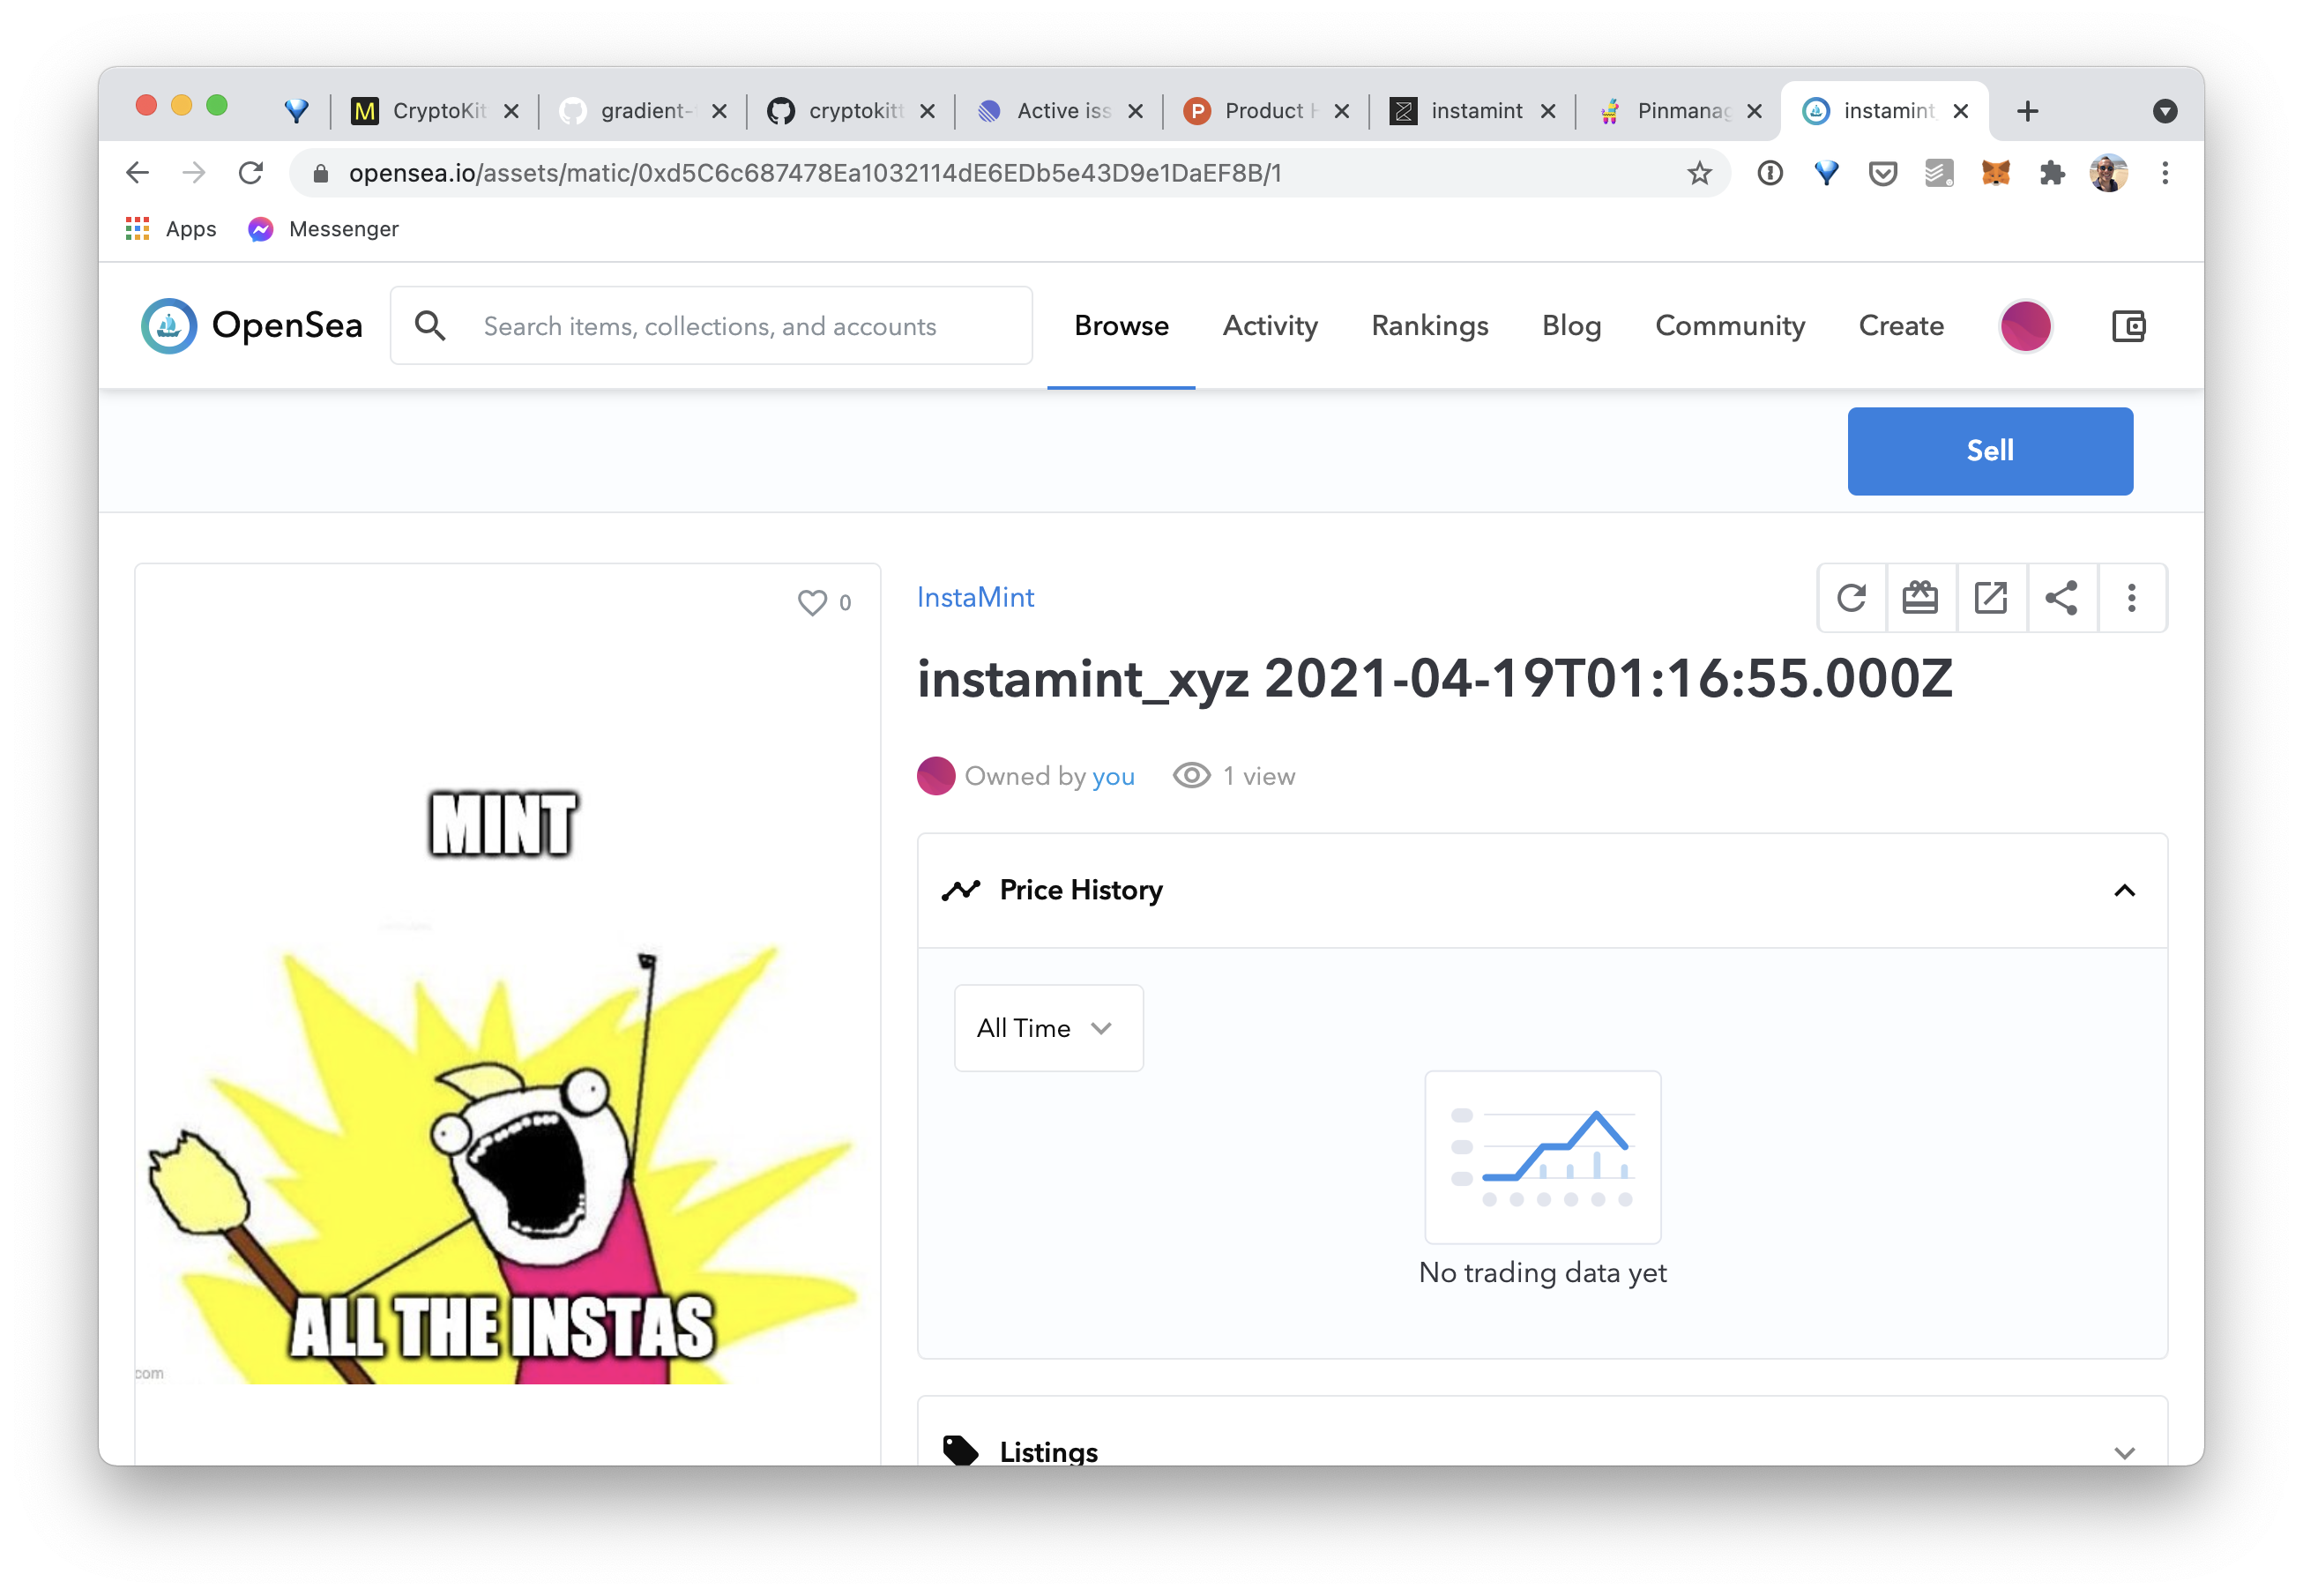The width and height of the screenshot is (2303, 1596).
Task: Click the refresh metadata icon
Action: point(1851,598)
